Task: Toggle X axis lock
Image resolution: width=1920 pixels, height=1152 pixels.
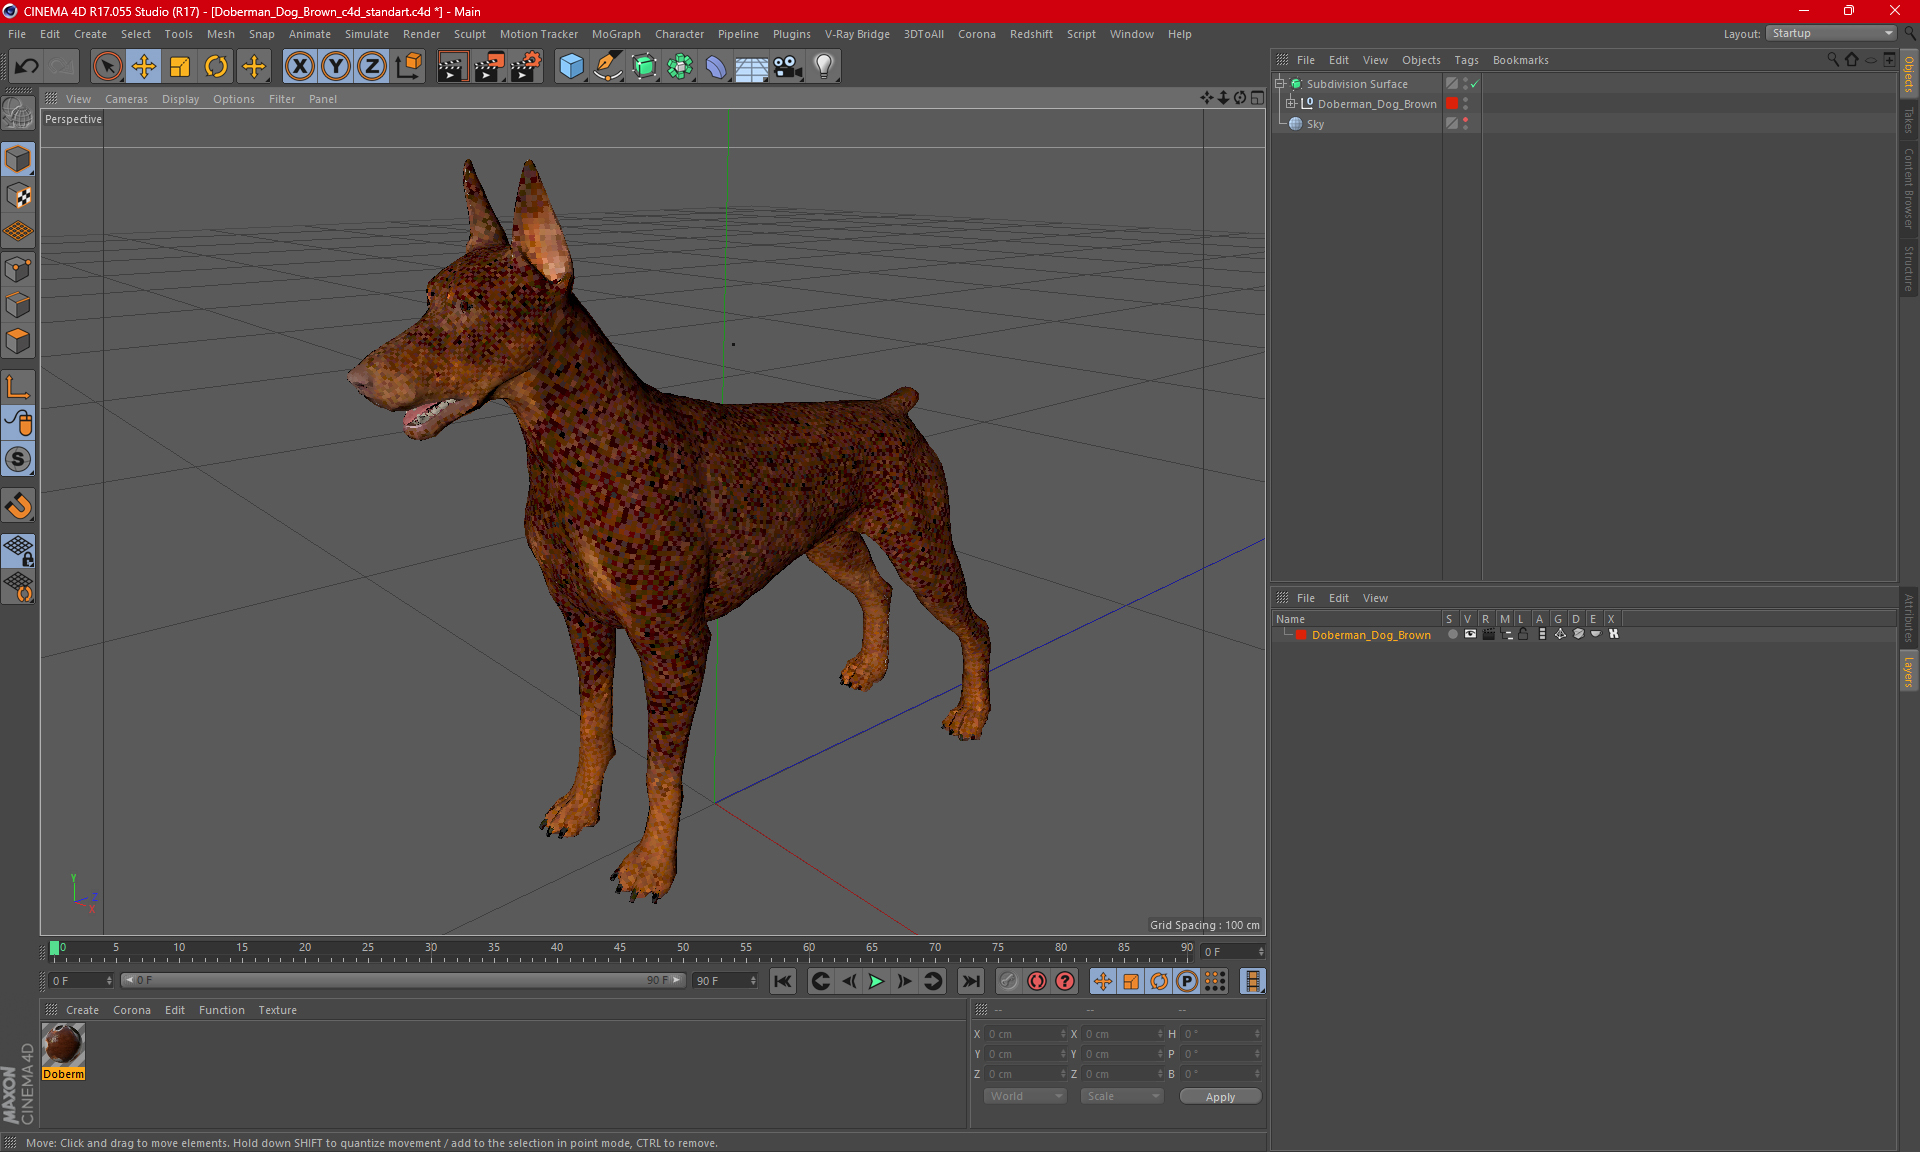Action: [x=299, y=67]
